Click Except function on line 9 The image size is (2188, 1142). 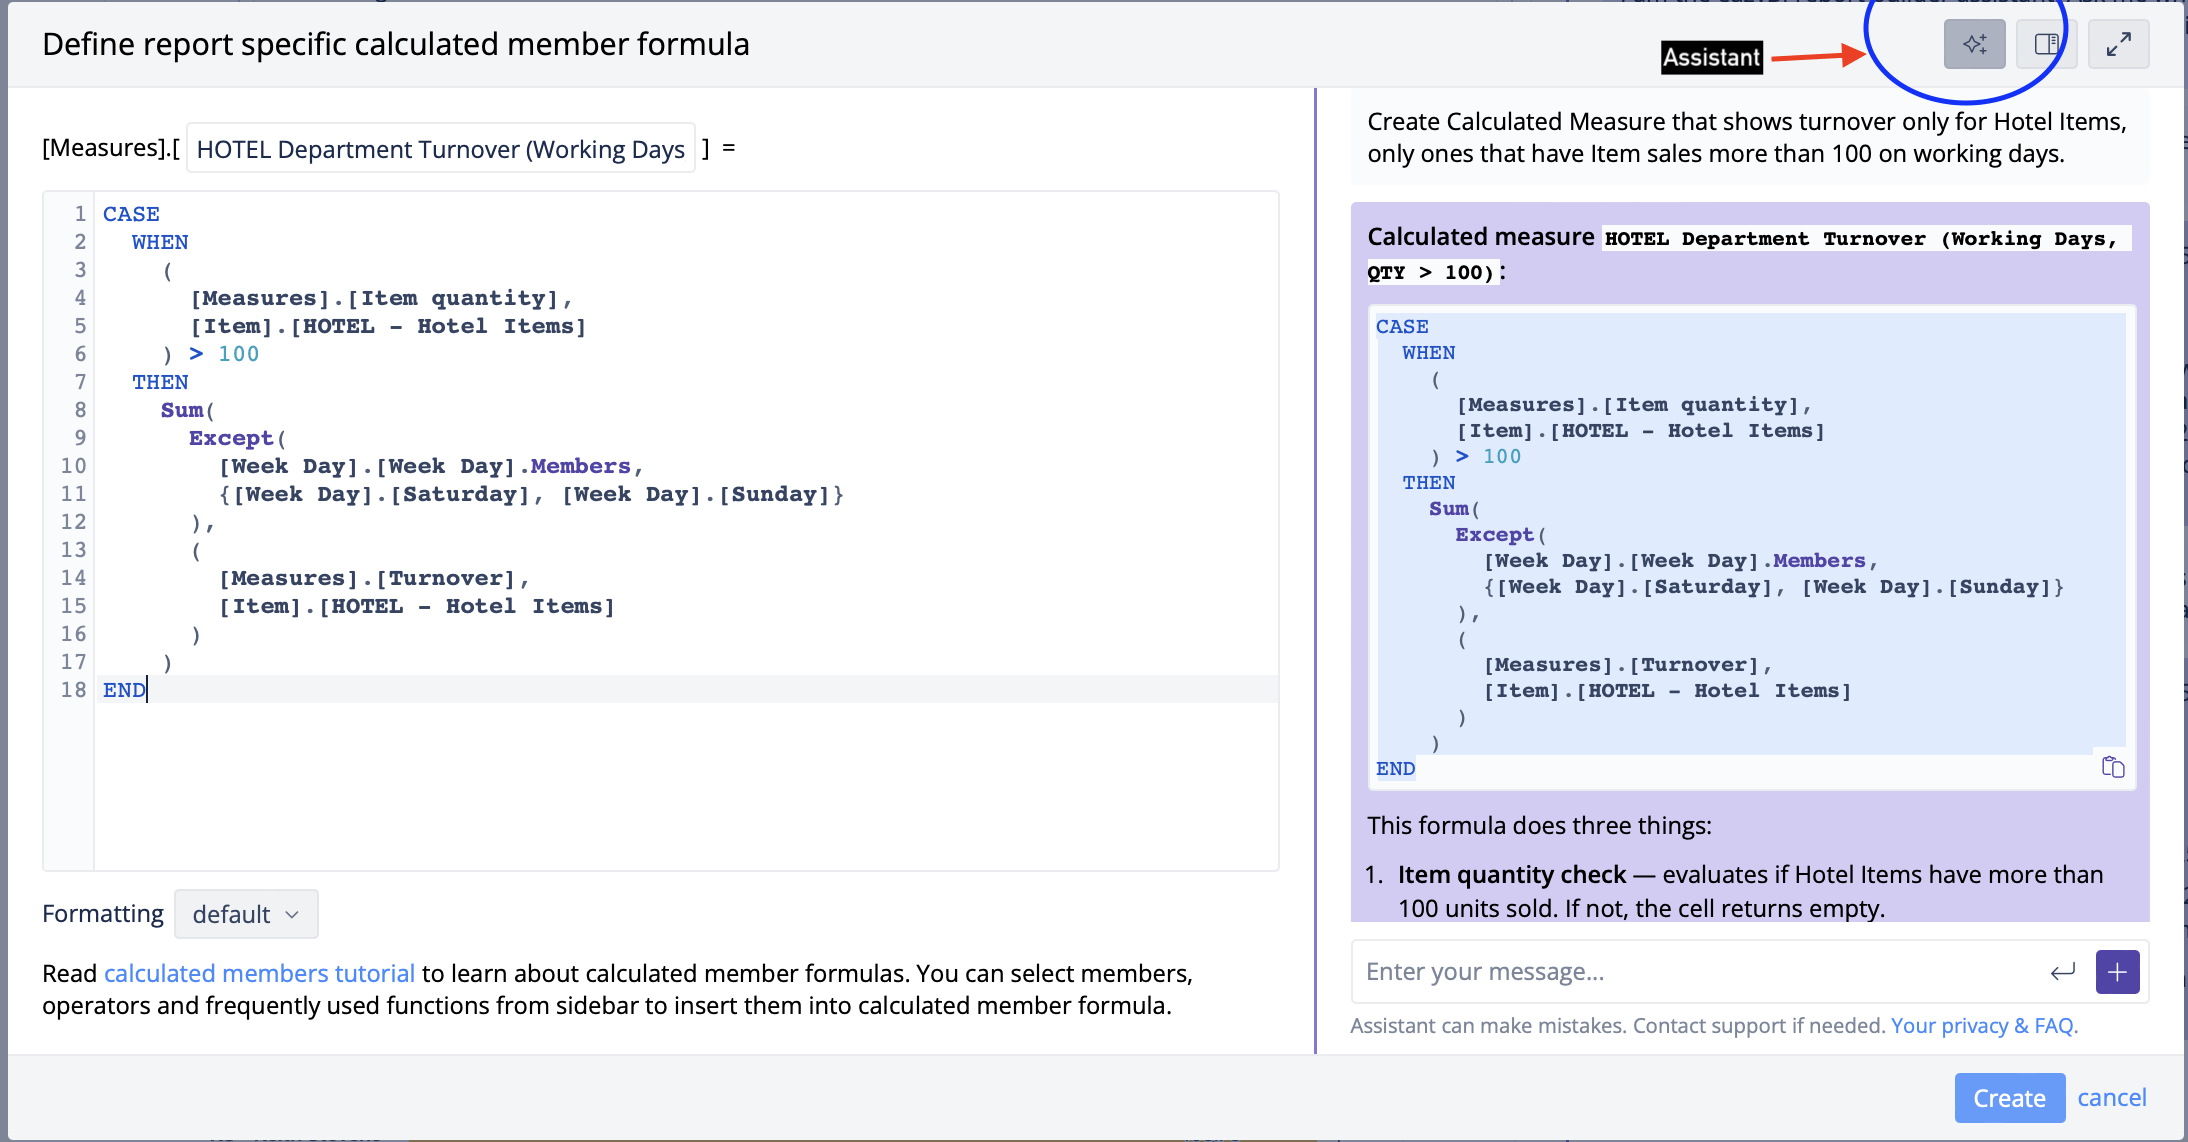[230, 438]
